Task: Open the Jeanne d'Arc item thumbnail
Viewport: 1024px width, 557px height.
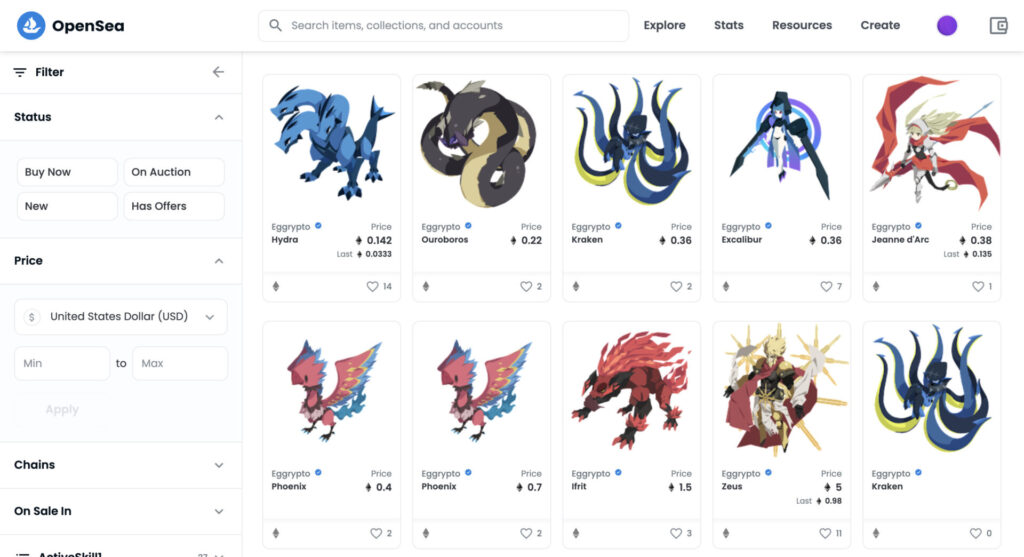Action: (931, 142)
